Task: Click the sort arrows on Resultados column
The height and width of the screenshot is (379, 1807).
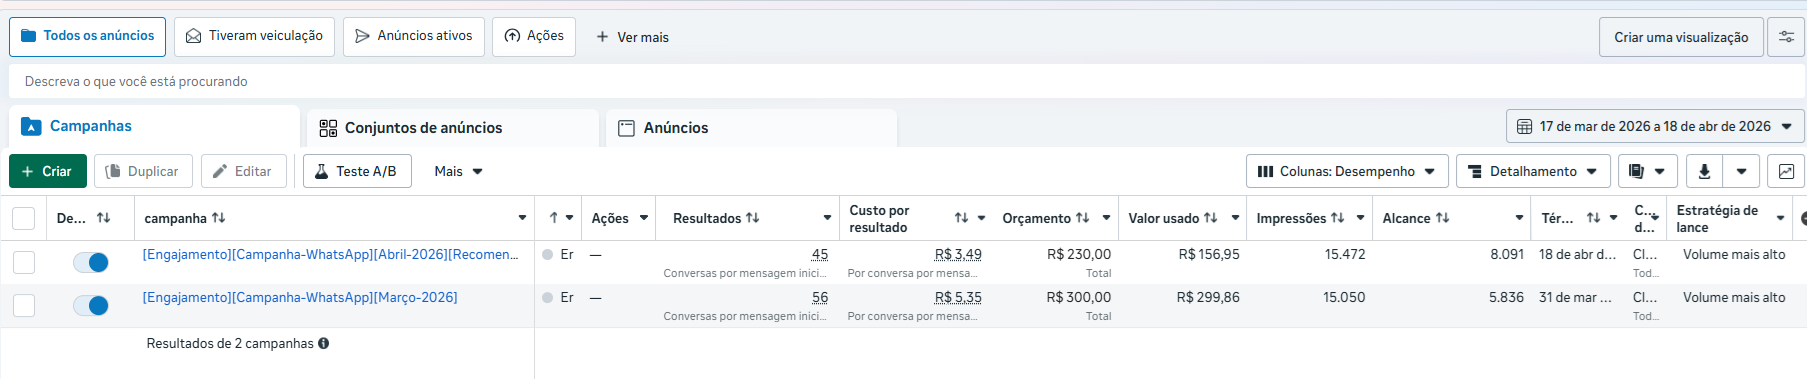Action: tap(753, 218)
